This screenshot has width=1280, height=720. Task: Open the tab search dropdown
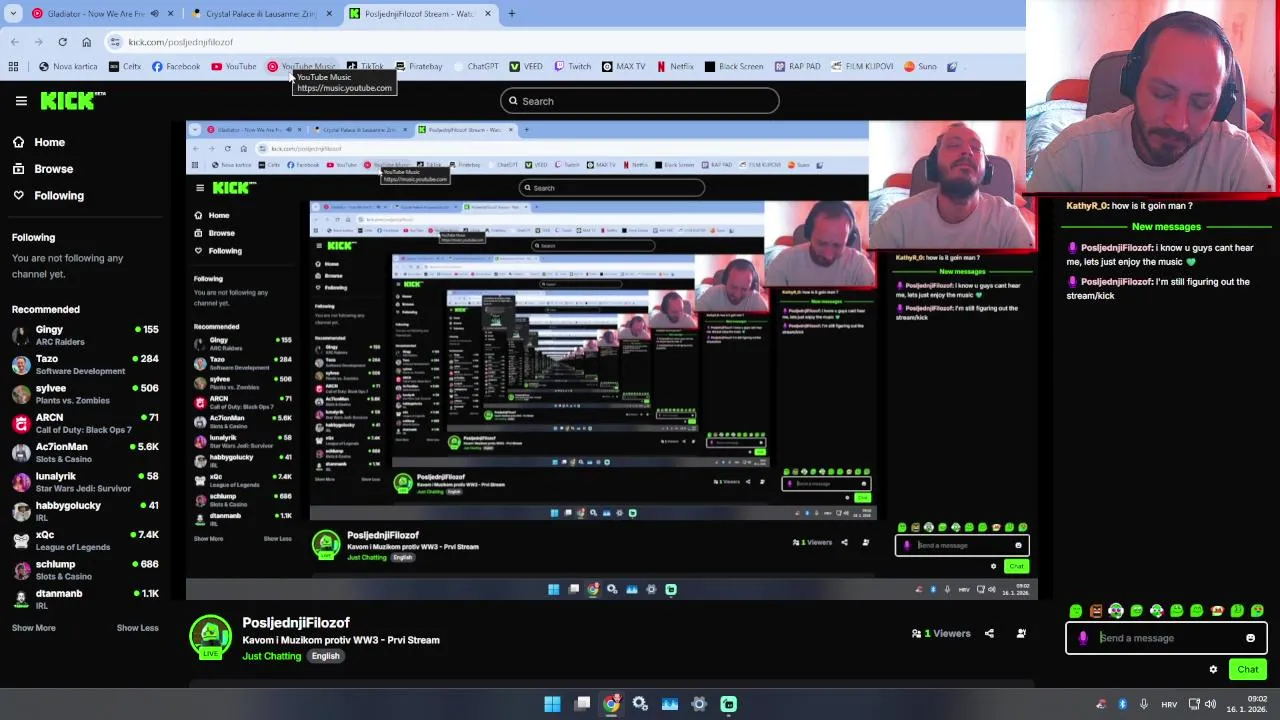(13, 14)
